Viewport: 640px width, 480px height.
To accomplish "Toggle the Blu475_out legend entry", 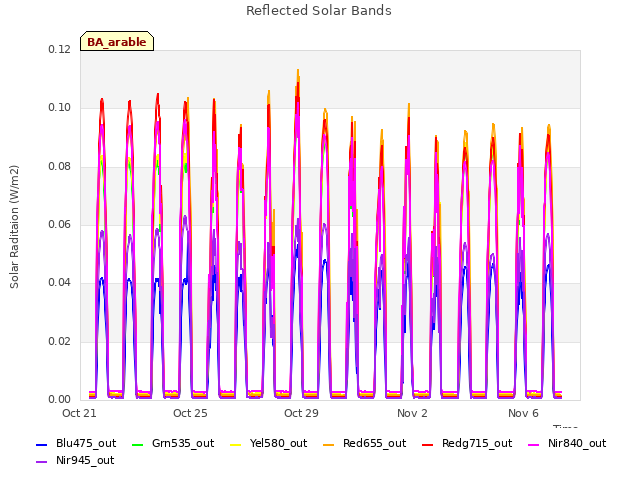I will pyautogui.click(x=76, y=443).
